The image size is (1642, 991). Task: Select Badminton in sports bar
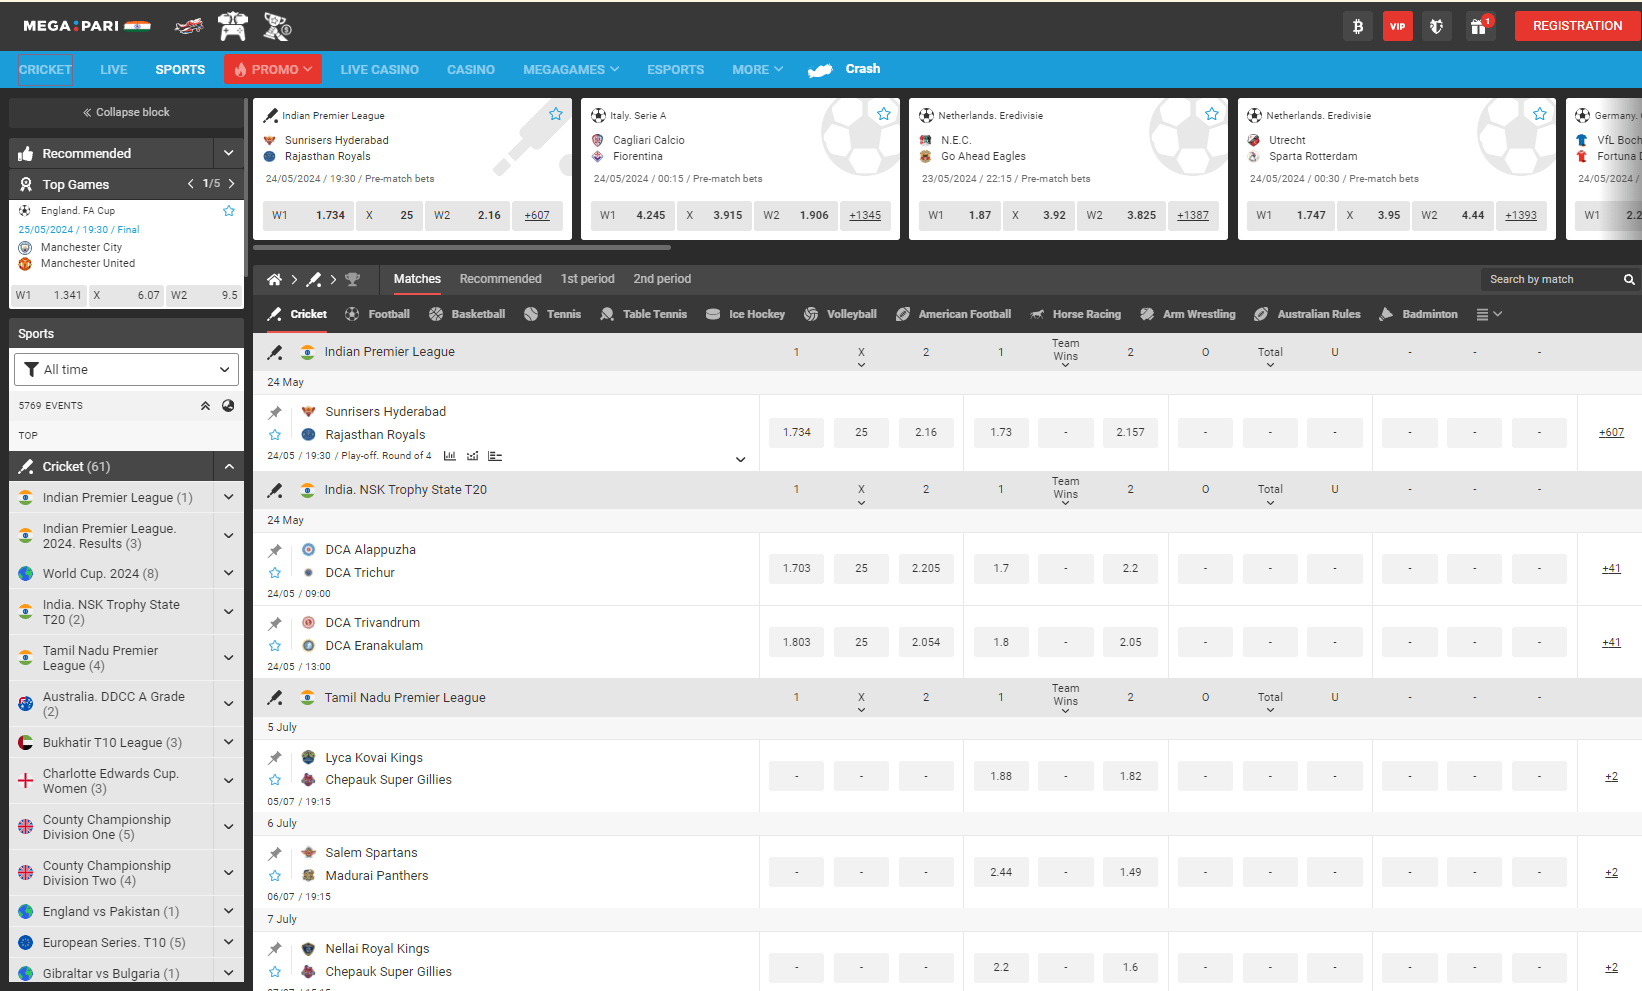1418,314
